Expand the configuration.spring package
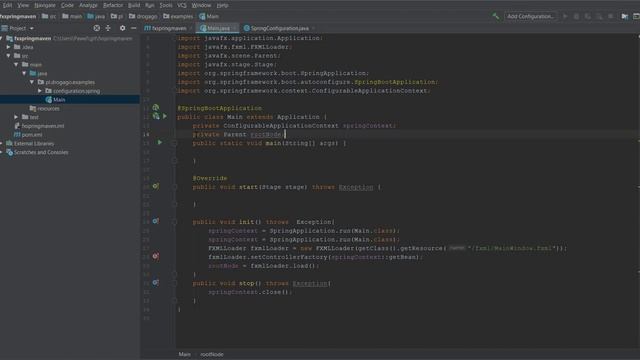640x360 pixels. [x=40, y=91]
